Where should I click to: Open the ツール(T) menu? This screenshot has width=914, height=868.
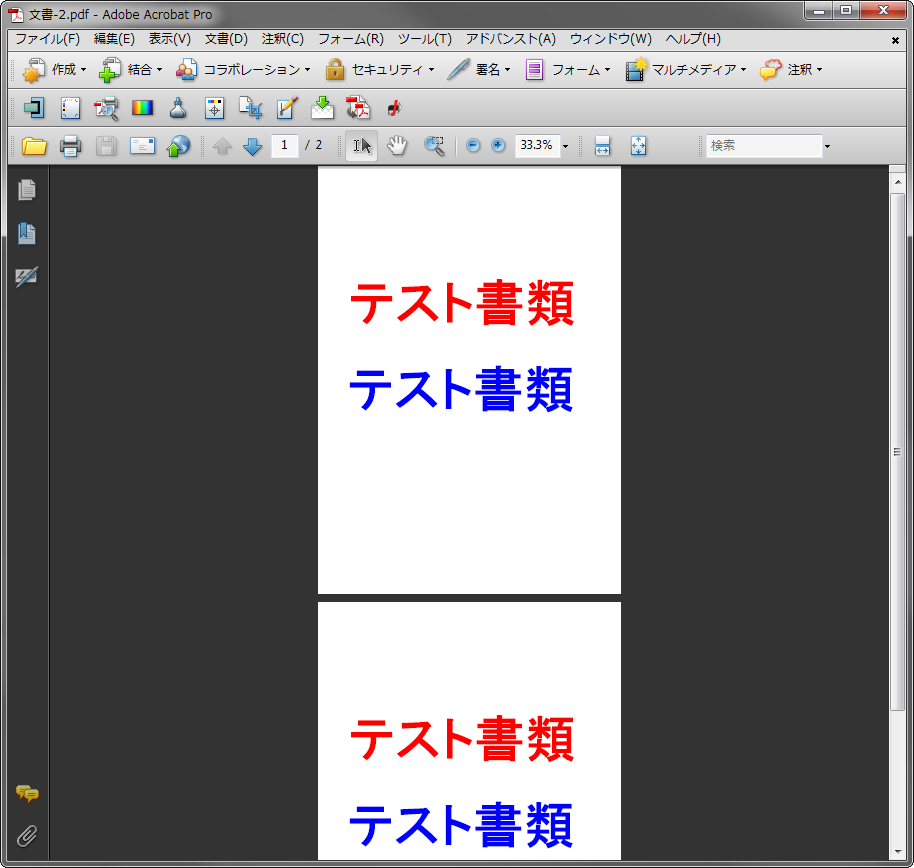point(425,39)
